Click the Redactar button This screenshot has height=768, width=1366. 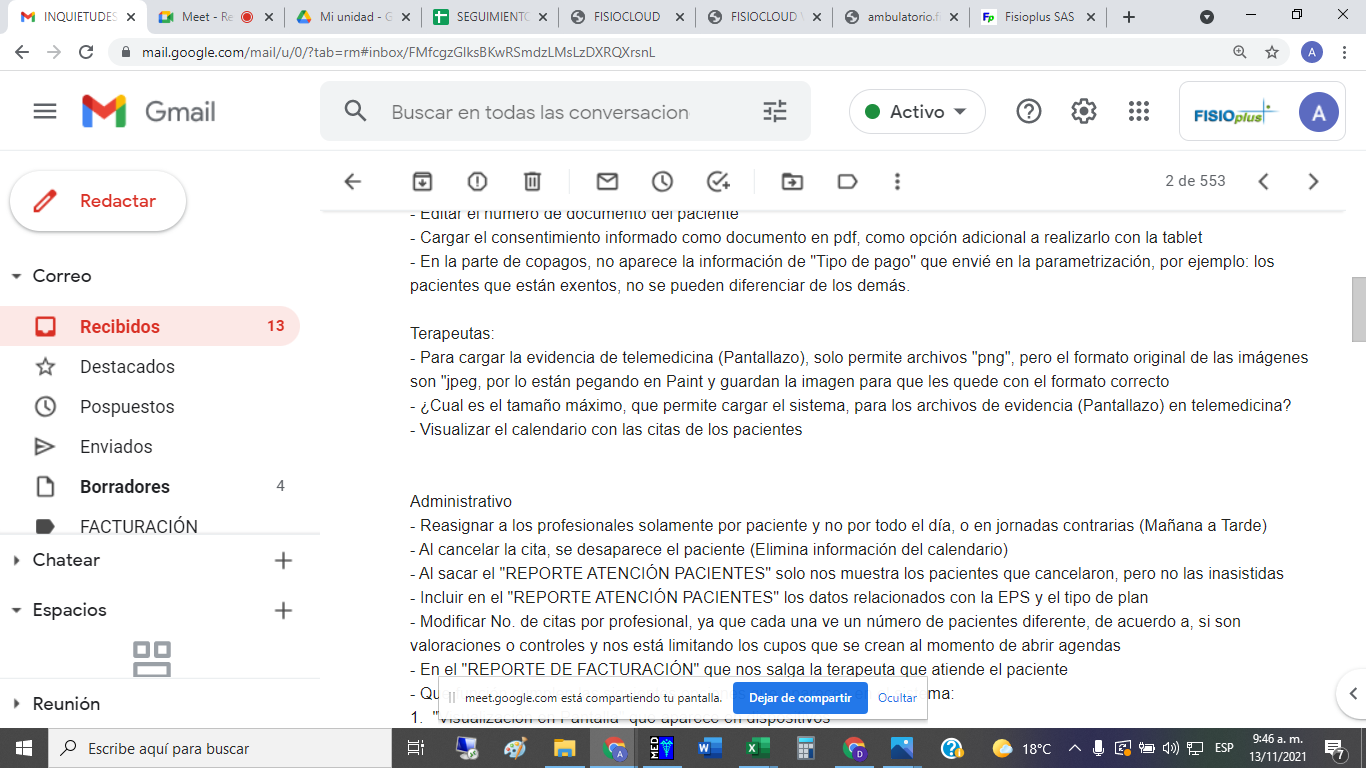click(98, 201)
